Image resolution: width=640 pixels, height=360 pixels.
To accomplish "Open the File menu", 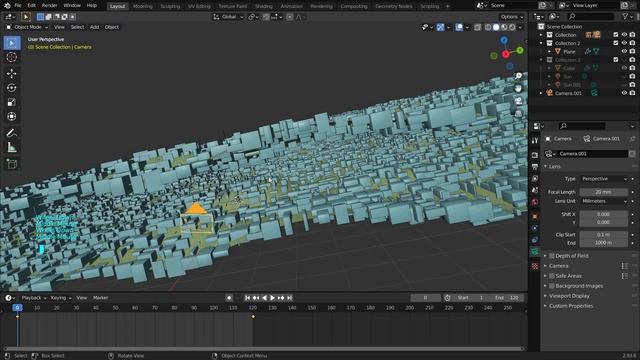I will 18,6.
